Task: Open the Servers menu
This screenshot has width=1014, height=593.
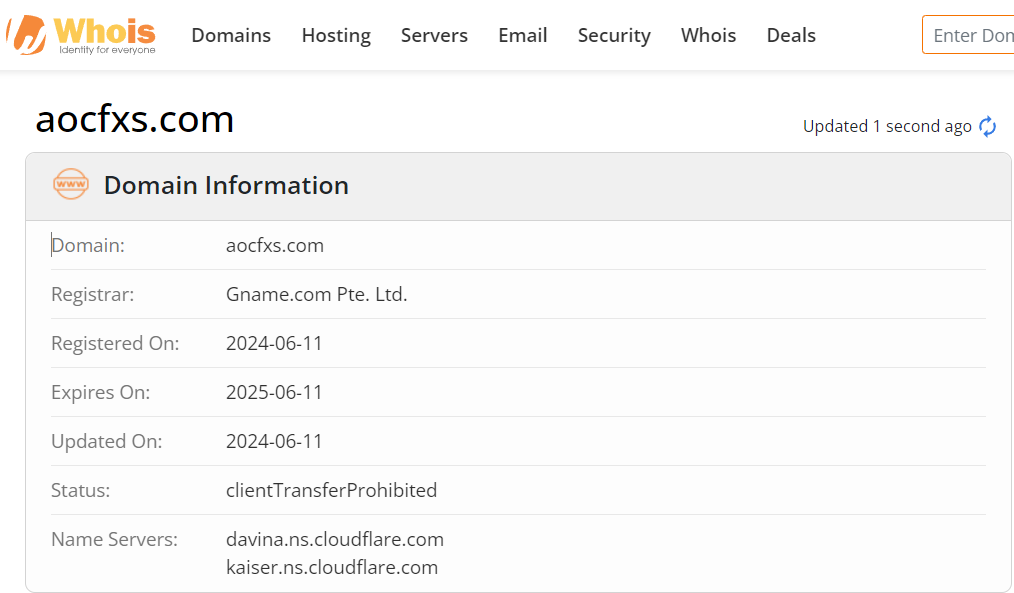Action: [434, 35]
